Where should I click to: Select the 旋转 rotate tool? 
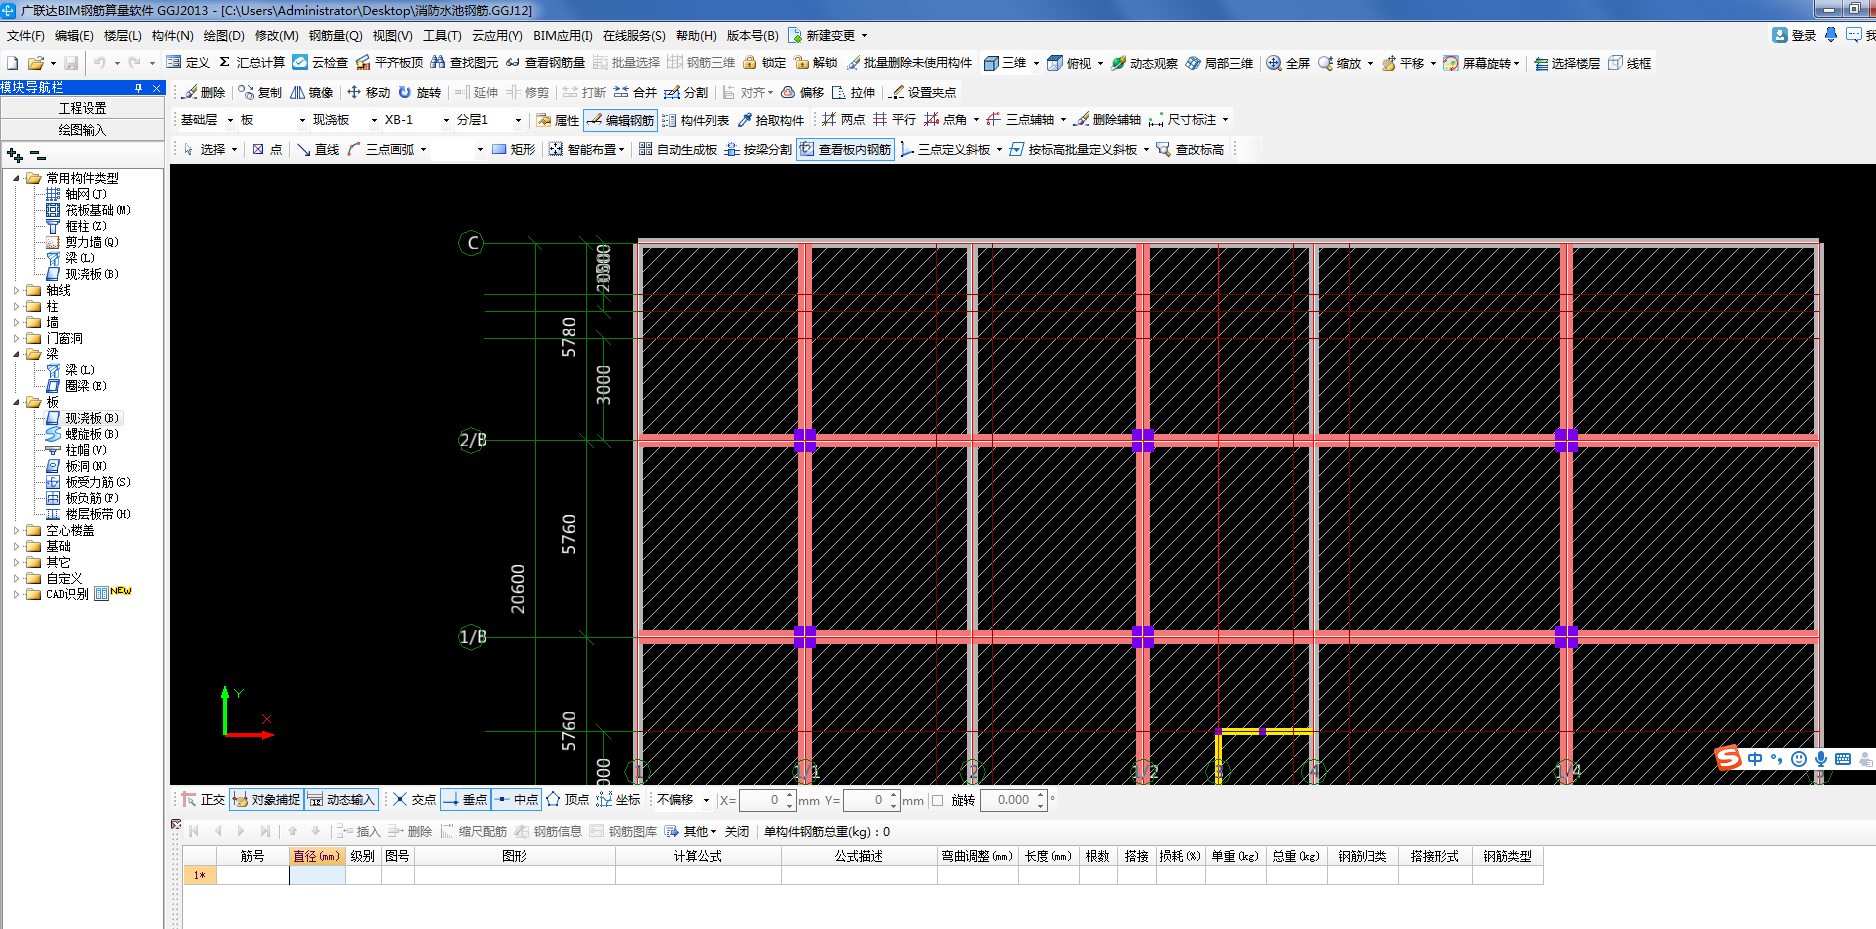pyautogui.click(x=419, y=92)
